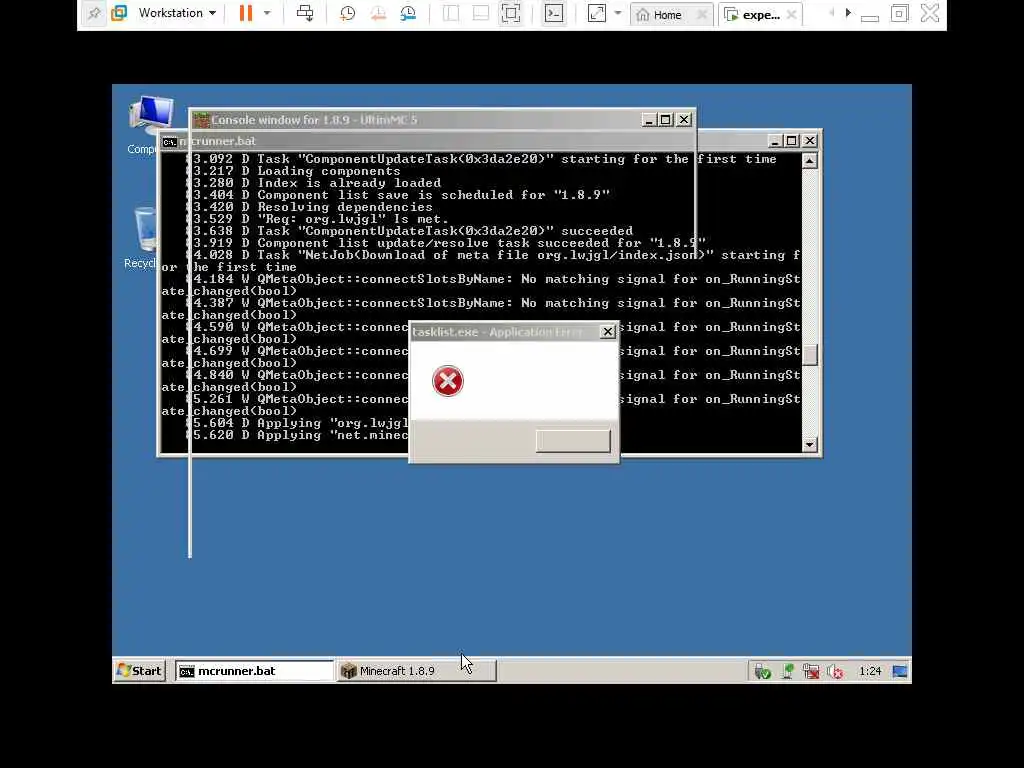Minimize the mcrunner.bat window
This screenshot has height=768, width=1024.
(775, 141)
